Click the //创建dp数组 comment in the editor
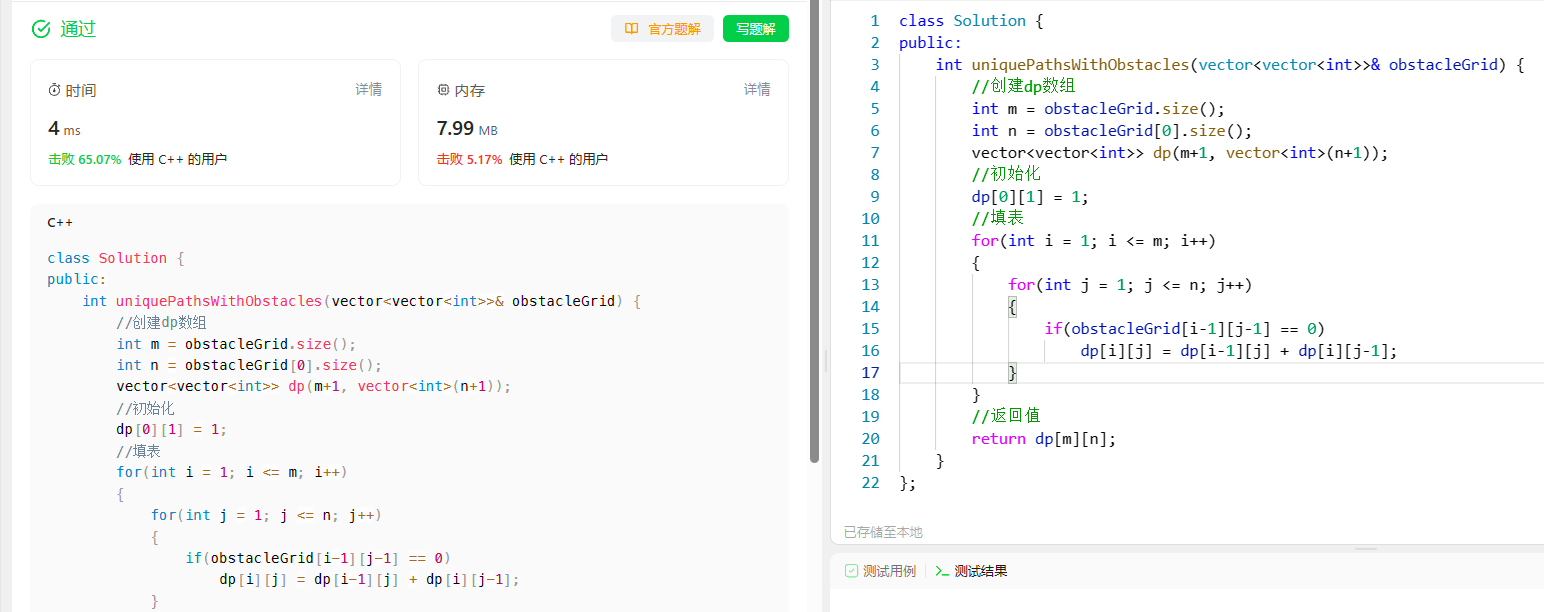Viewport: 1544px width, 612px height. [x=1024, y=87]
